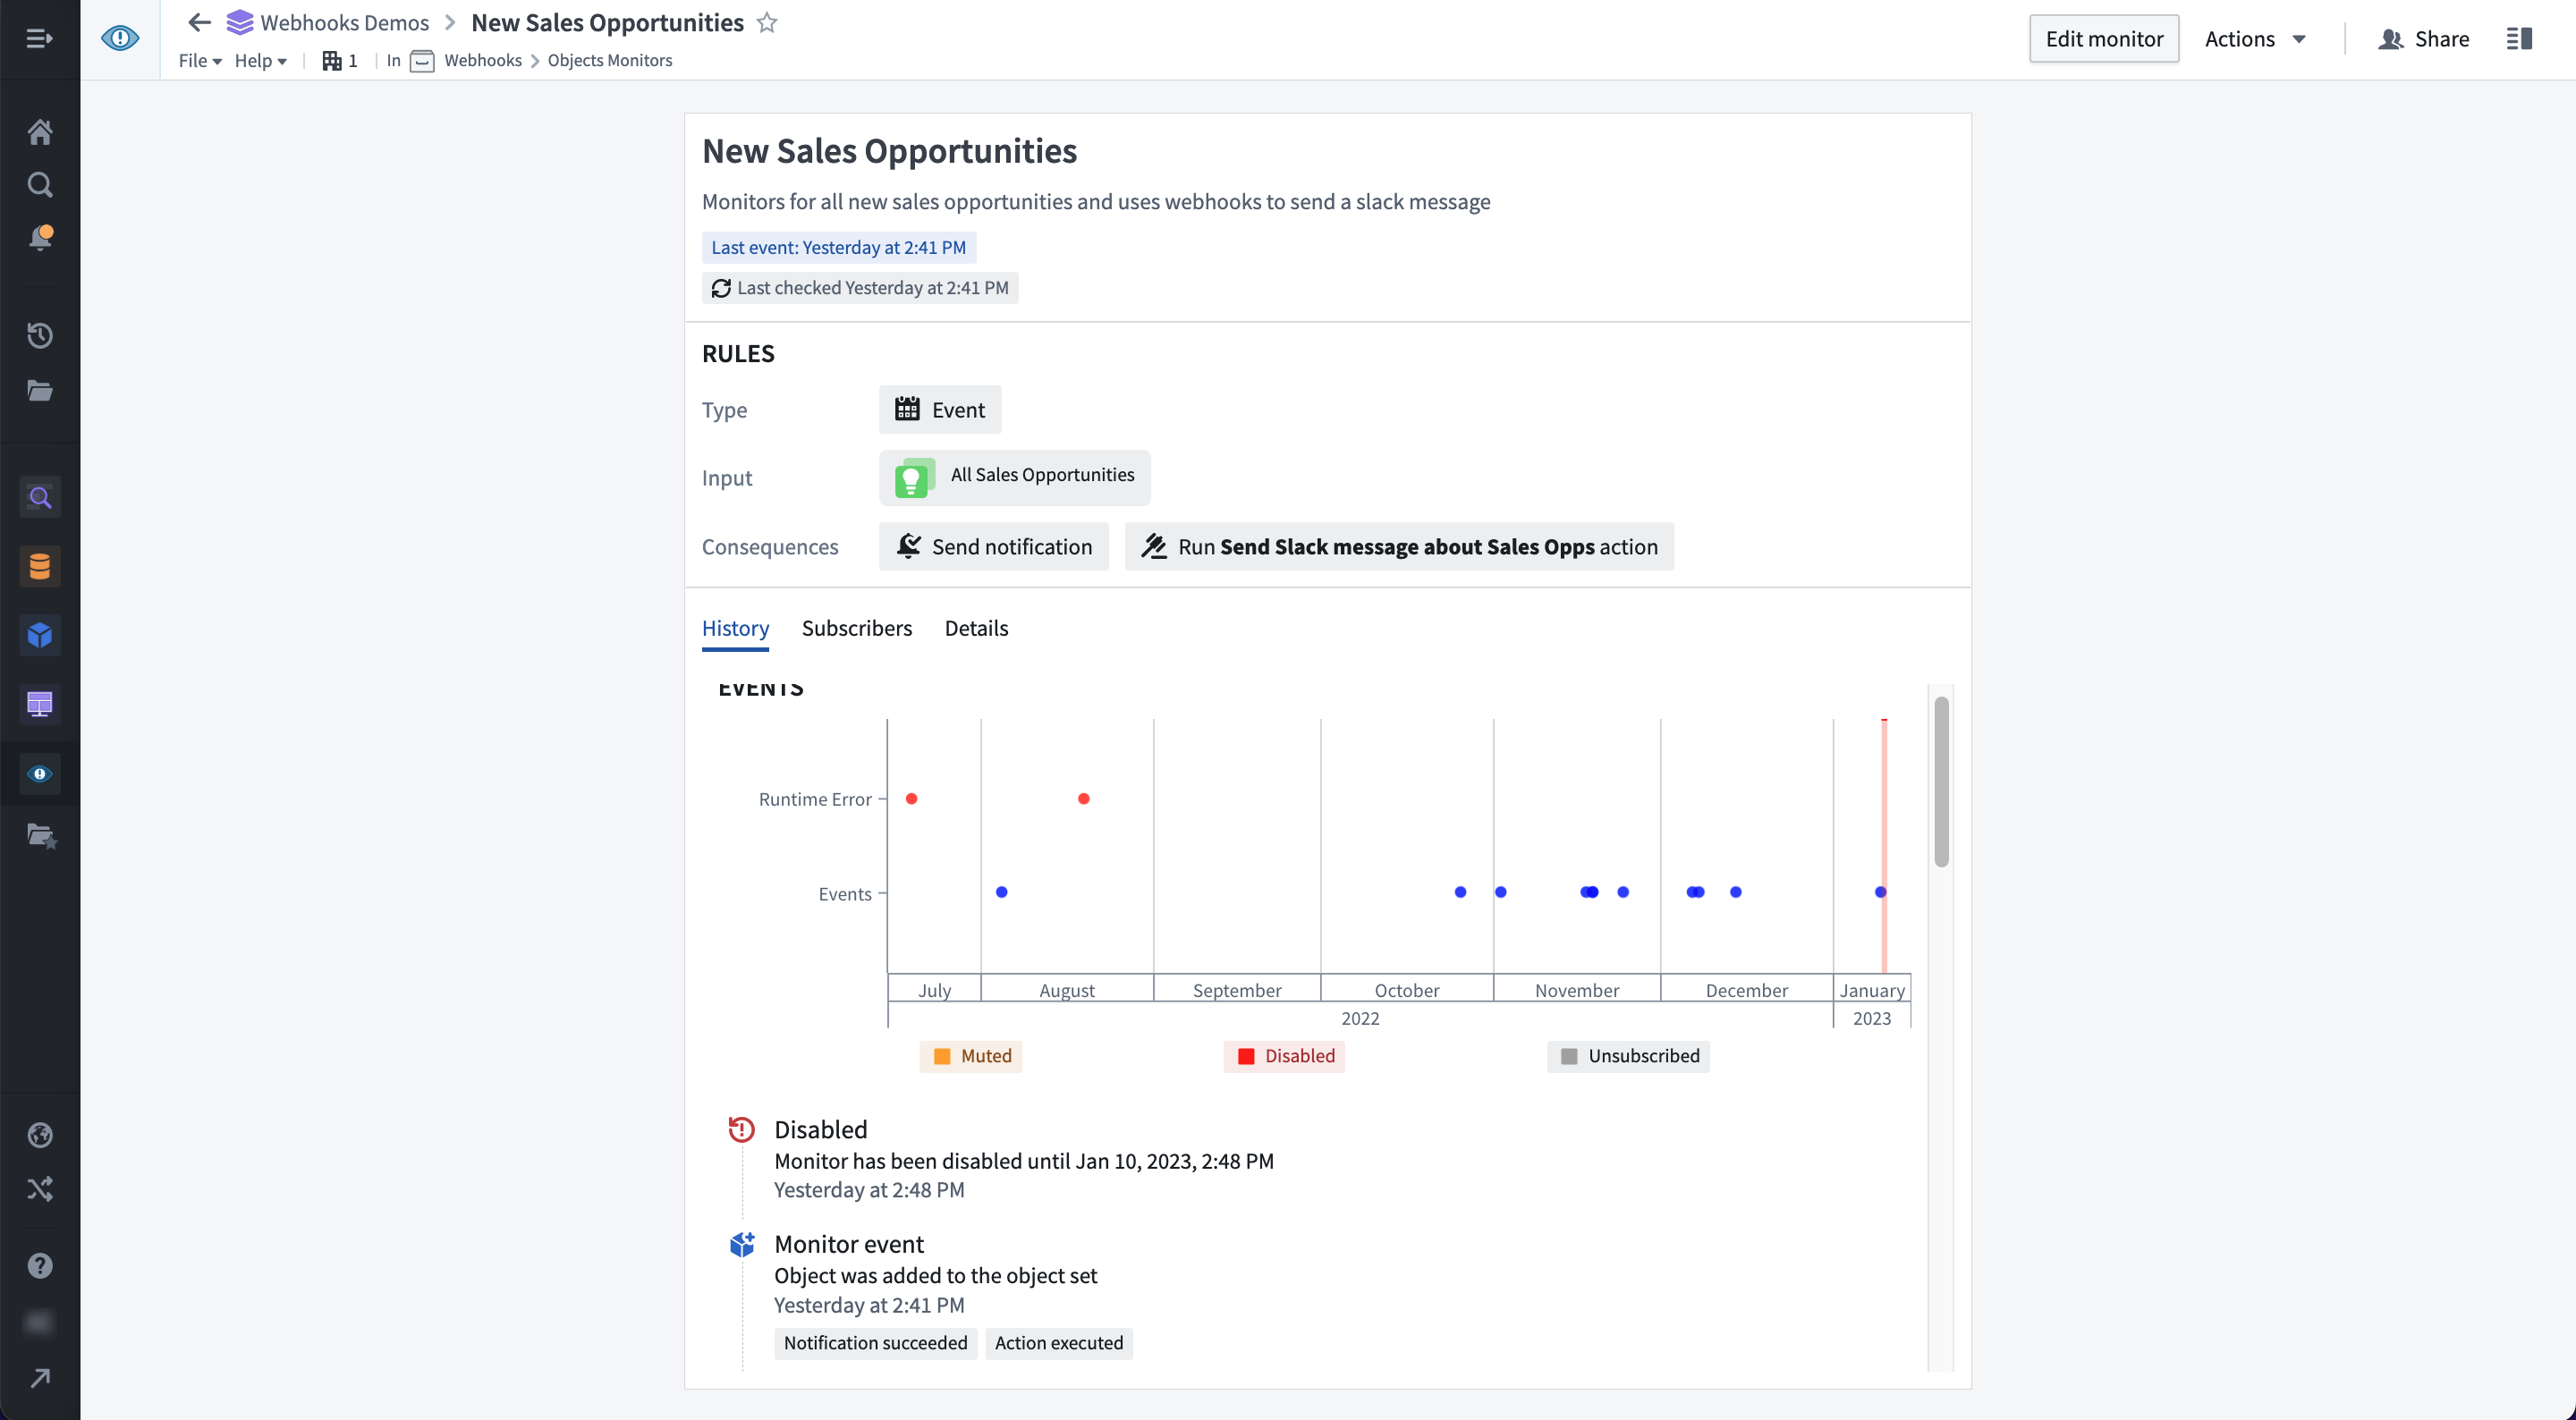Open the files folder icon
This screenshot has width=2576, height=1420.
pos(39,390)
